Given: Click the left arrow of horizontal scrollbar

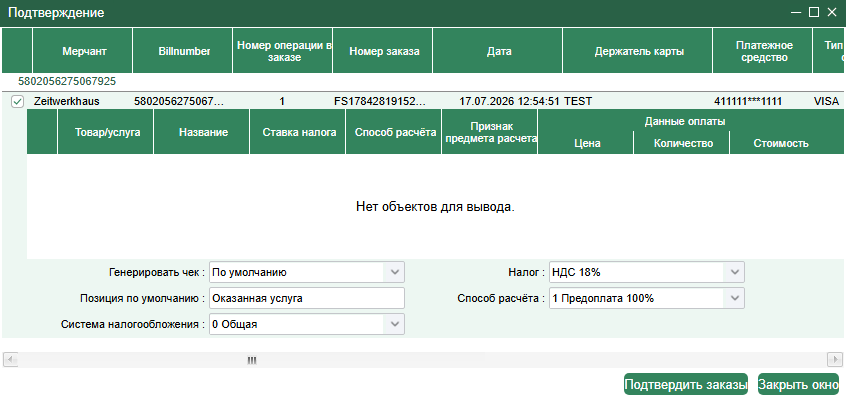Looking at the screenshot, I should click(x=11, y=359).
